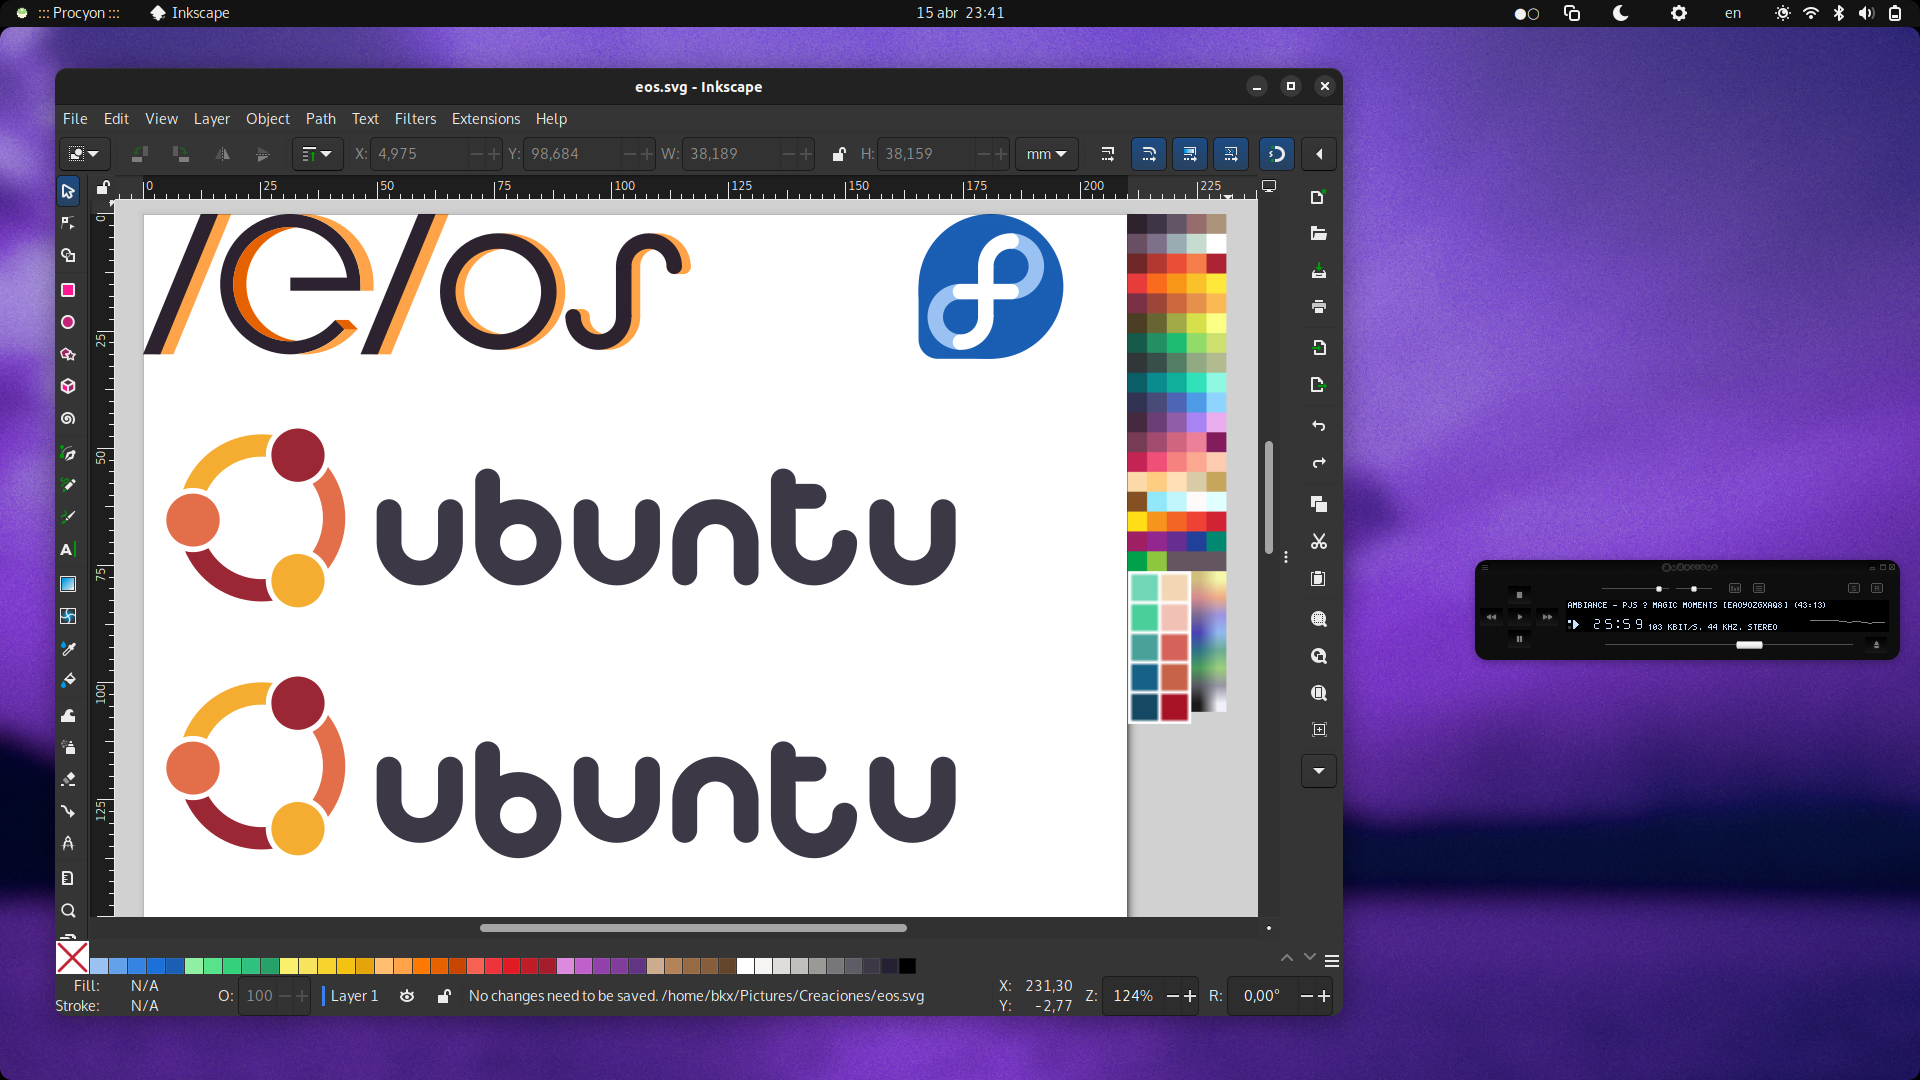
Task: Open the raise/lower stacking order dropdown
Action: (317, 154)
